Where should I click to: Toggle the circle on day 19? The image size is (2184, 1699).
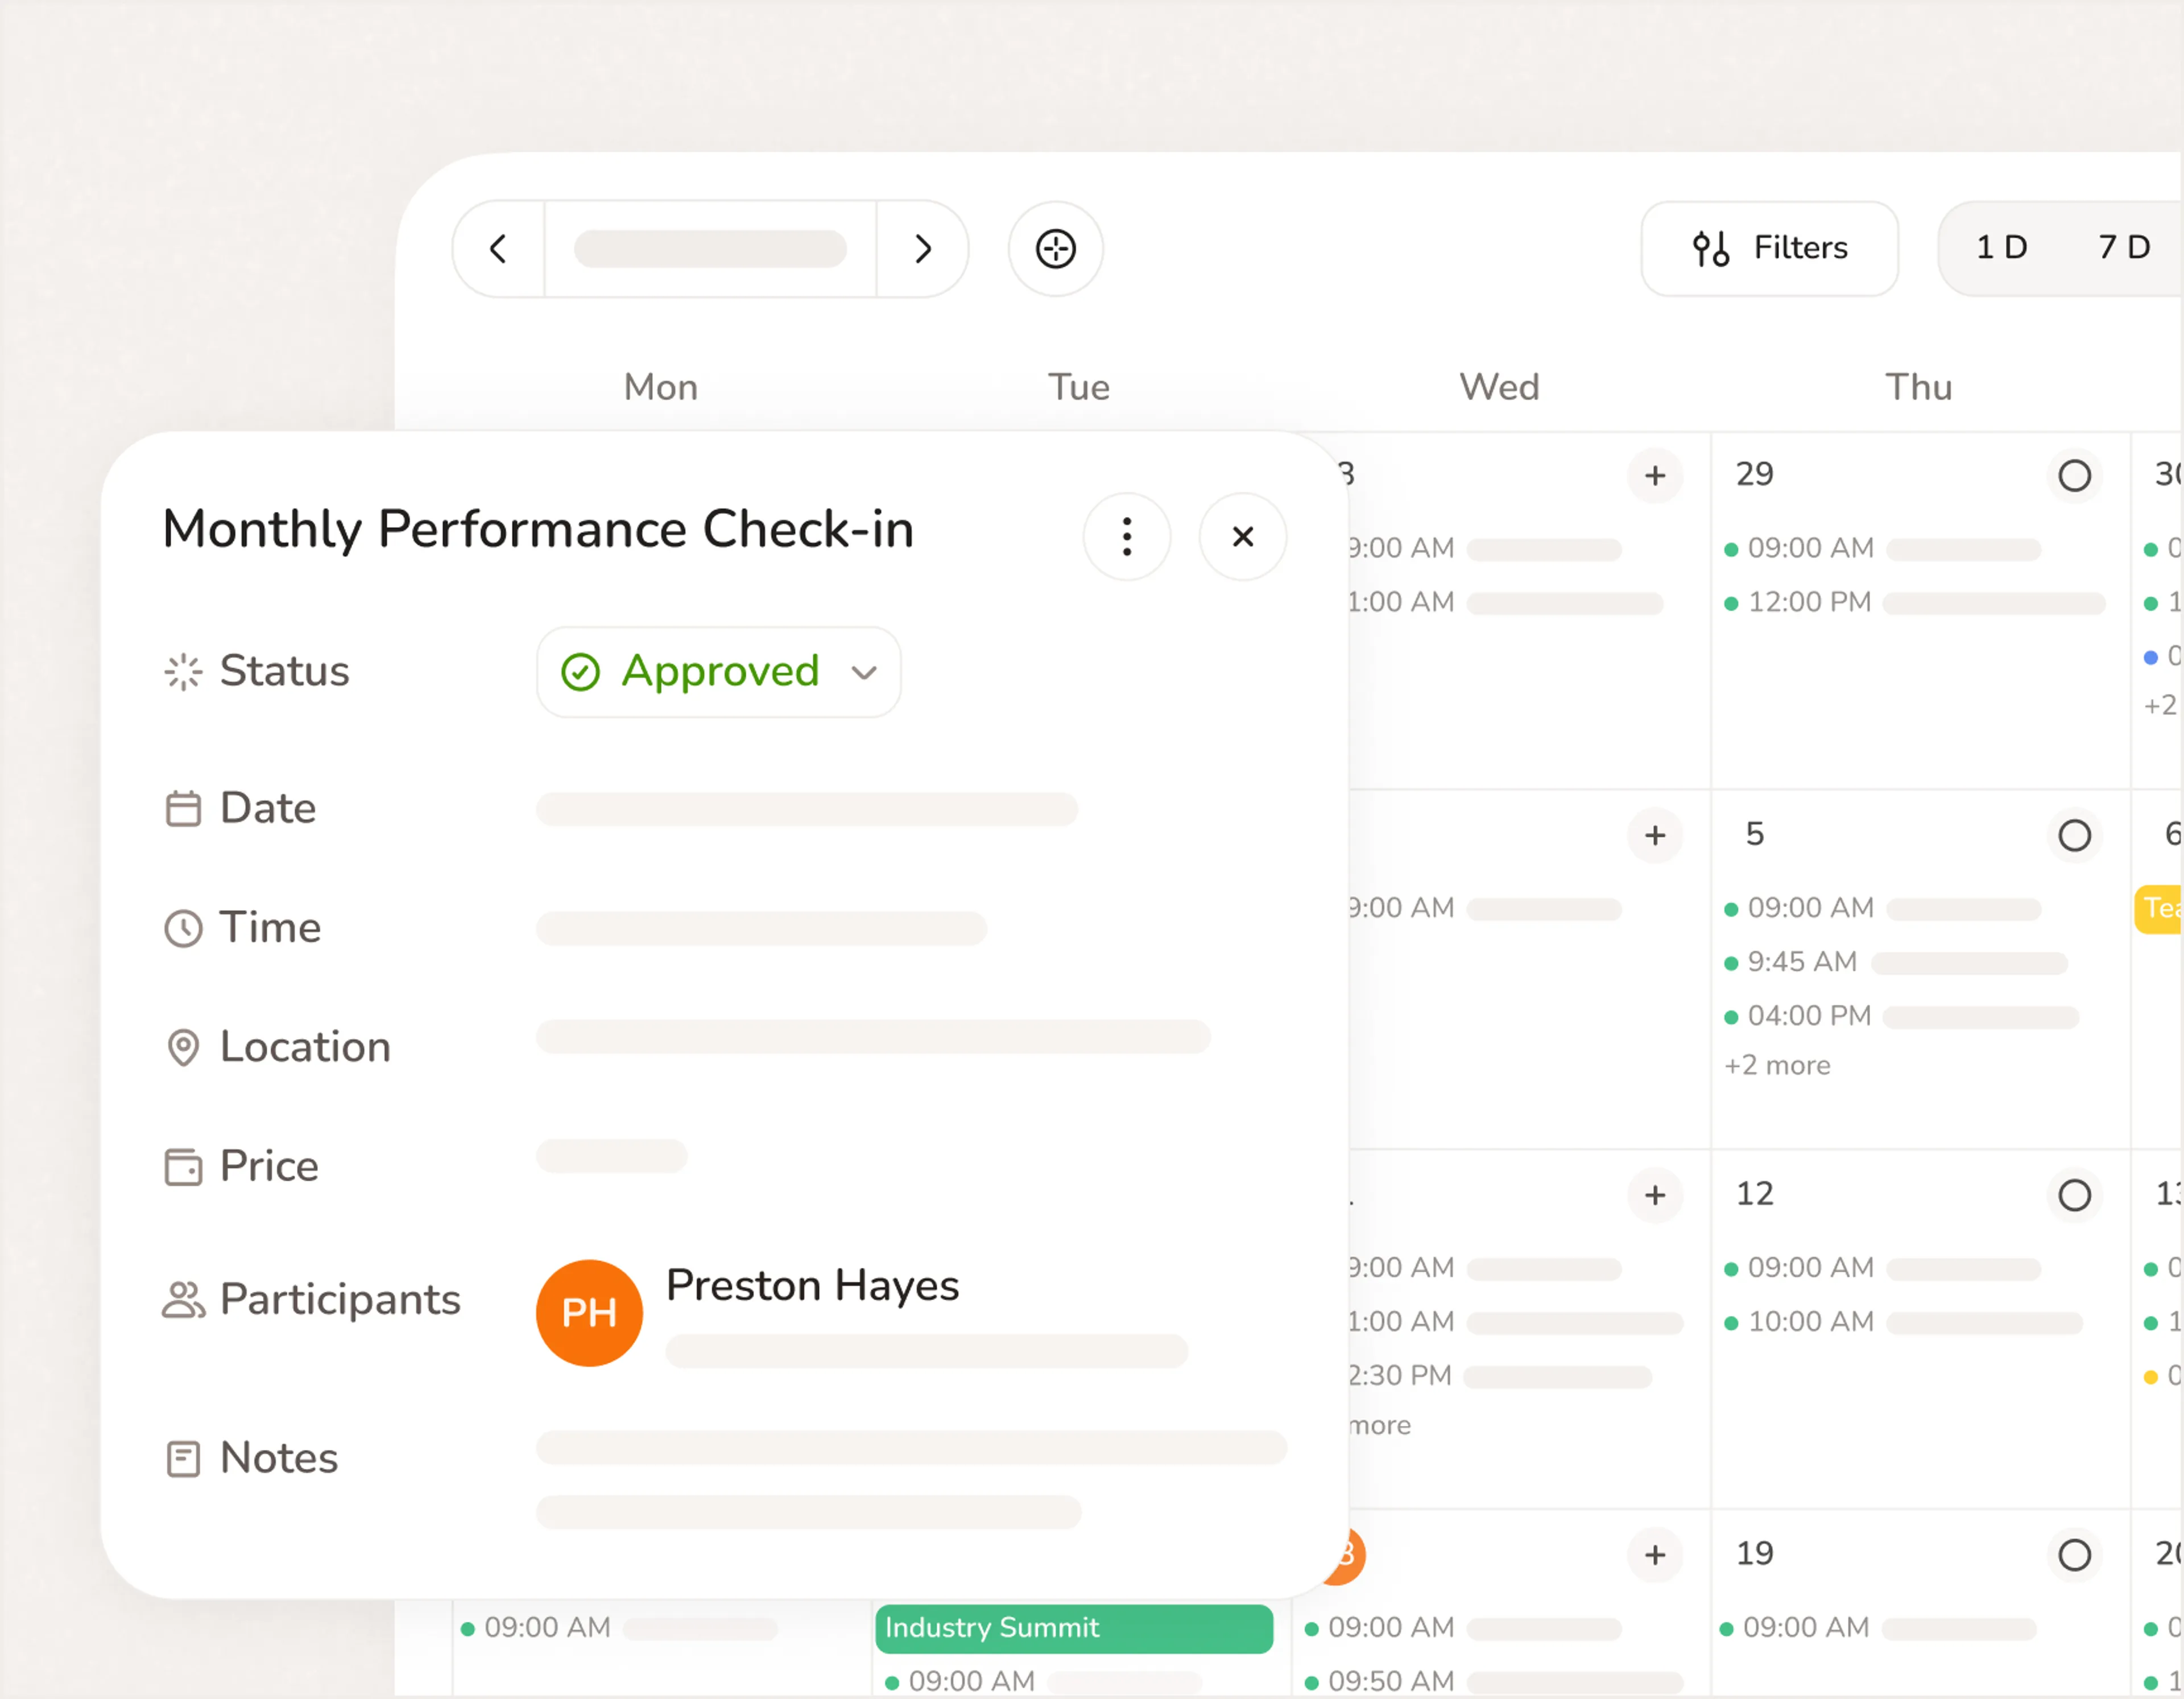2074,1555
